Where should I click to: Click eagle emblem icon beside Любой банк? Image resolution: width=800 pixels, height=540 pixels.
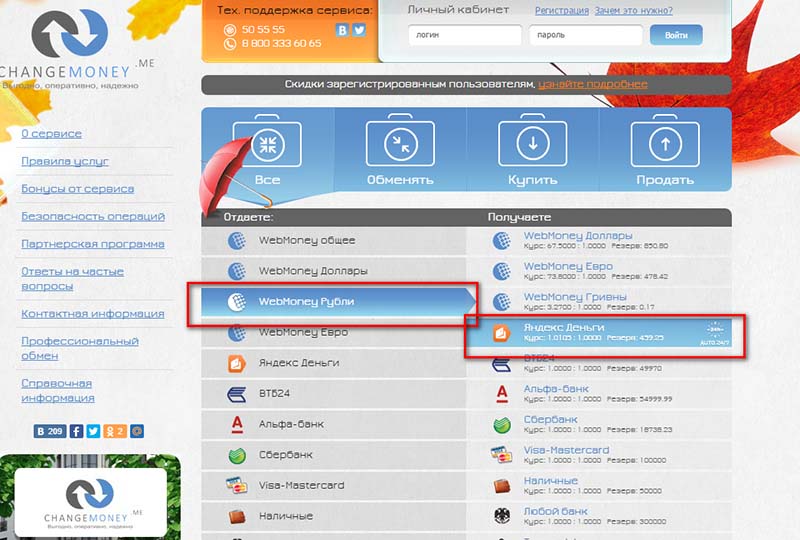point(502,516)
